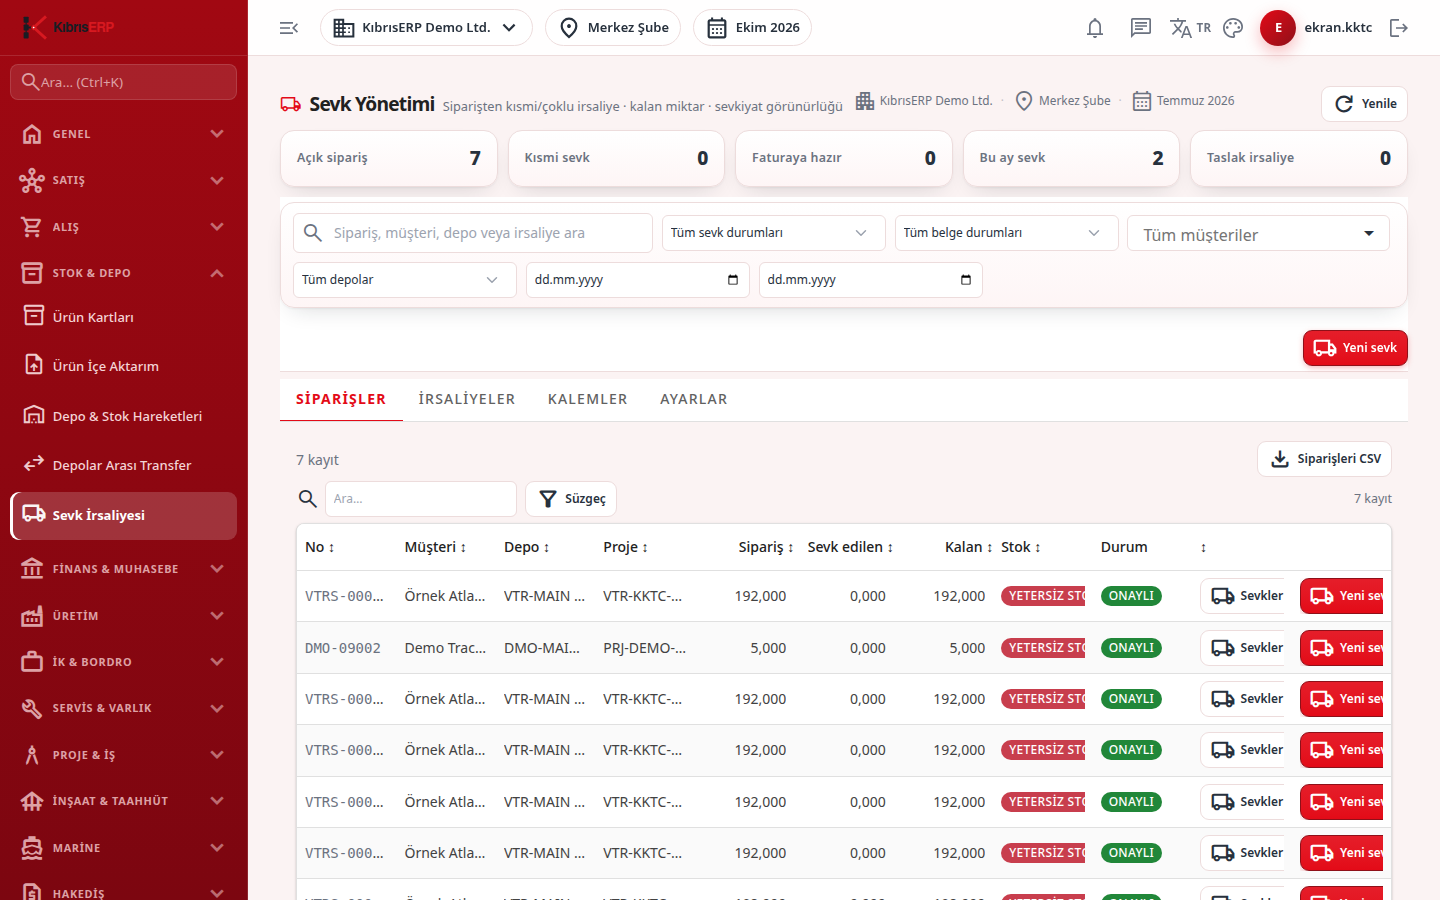
Task: Click the order search input field
Action: (x=472, y=233)
